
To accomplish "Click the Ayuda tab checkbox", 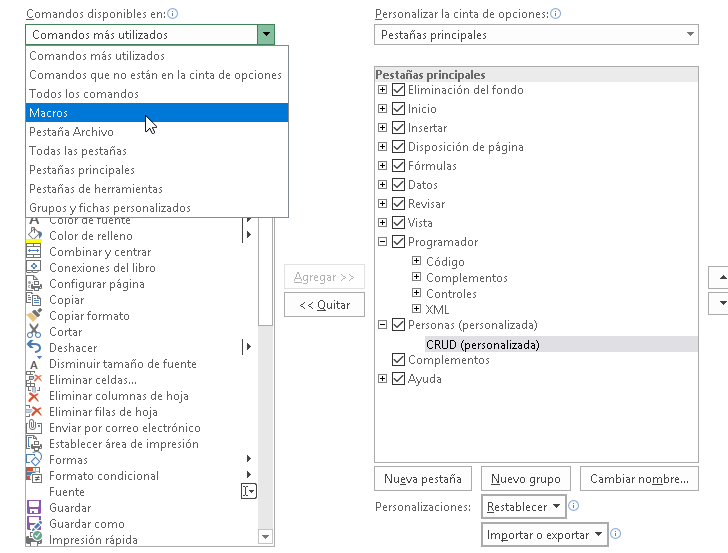I will (x=399, y=378).
